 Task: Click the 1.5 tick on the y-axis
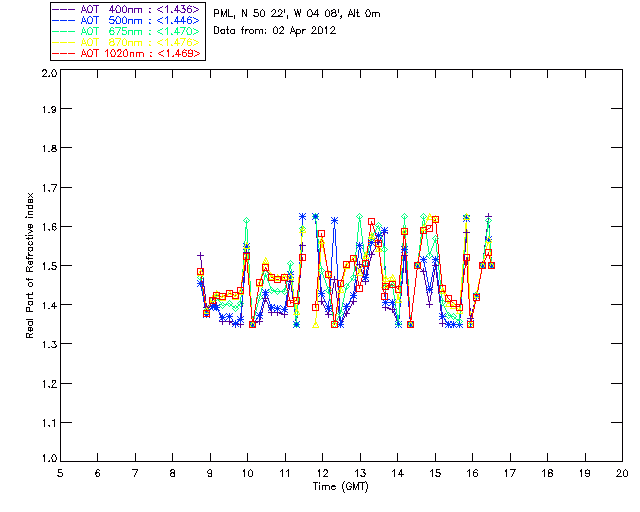click(x=48, y=266)
